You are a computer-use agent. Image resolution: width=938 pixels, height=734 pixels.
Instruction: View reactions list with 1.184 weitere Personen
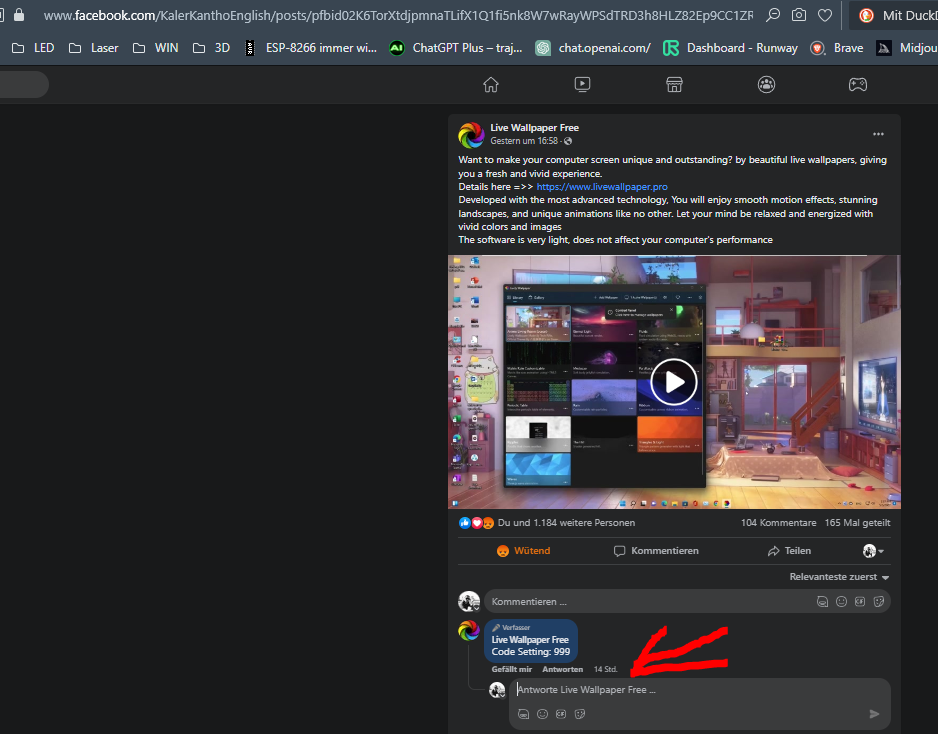[566, 523]
